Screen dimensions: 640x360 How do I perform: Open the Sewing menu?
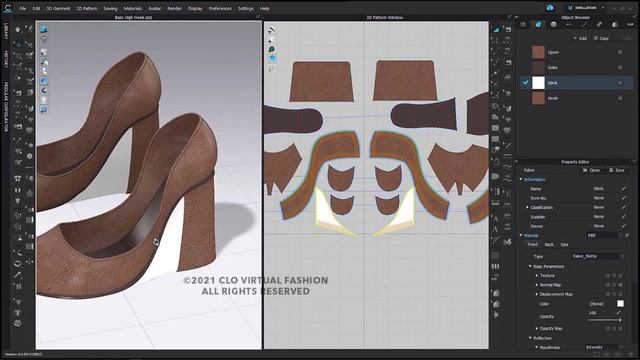[110, 8]
